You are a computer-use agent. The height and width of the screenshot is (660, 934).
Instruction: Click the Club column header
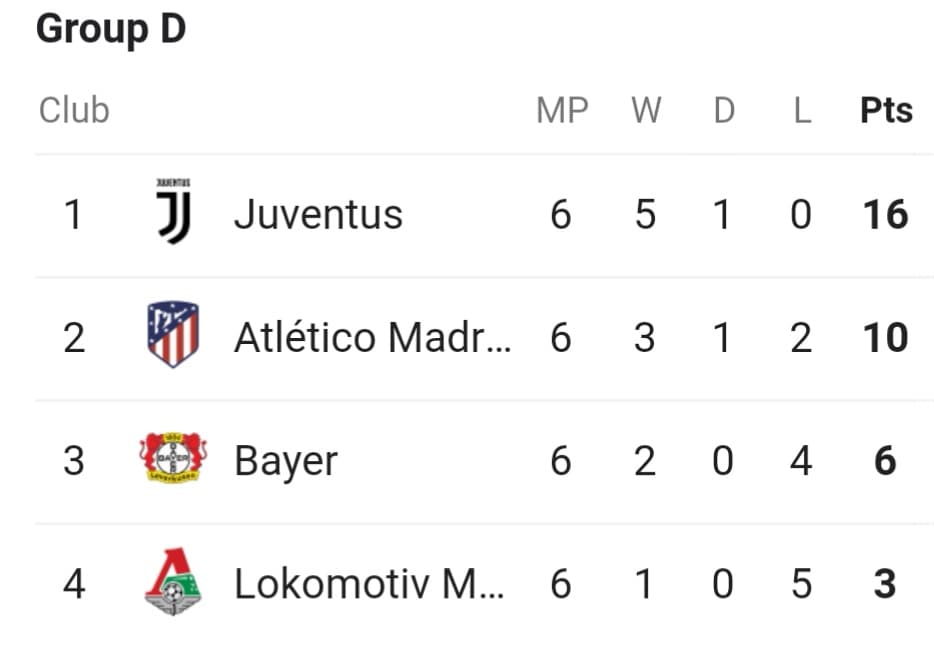(74, 110)
